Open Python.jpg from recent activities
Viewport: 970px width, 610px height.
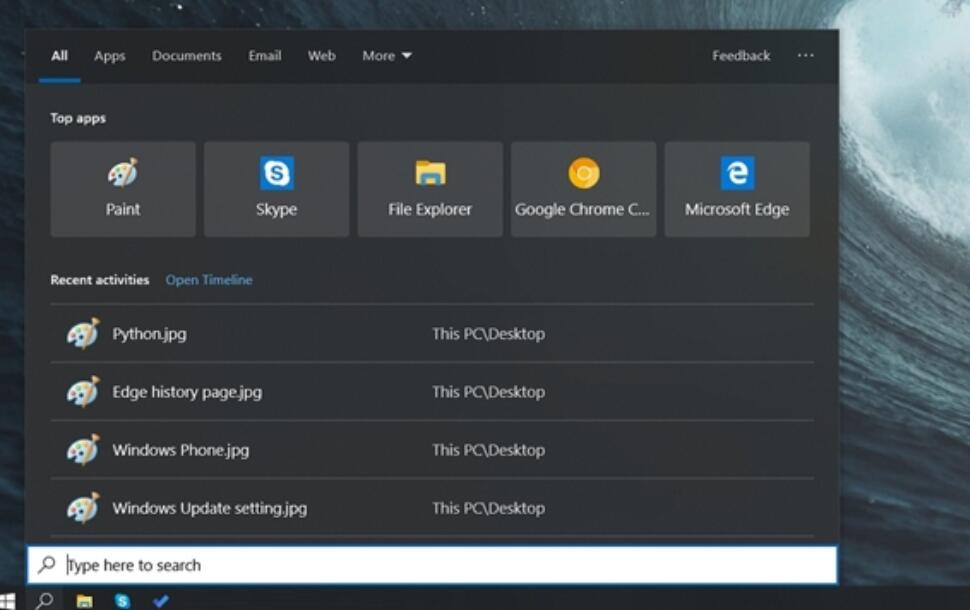click(149, 334)
